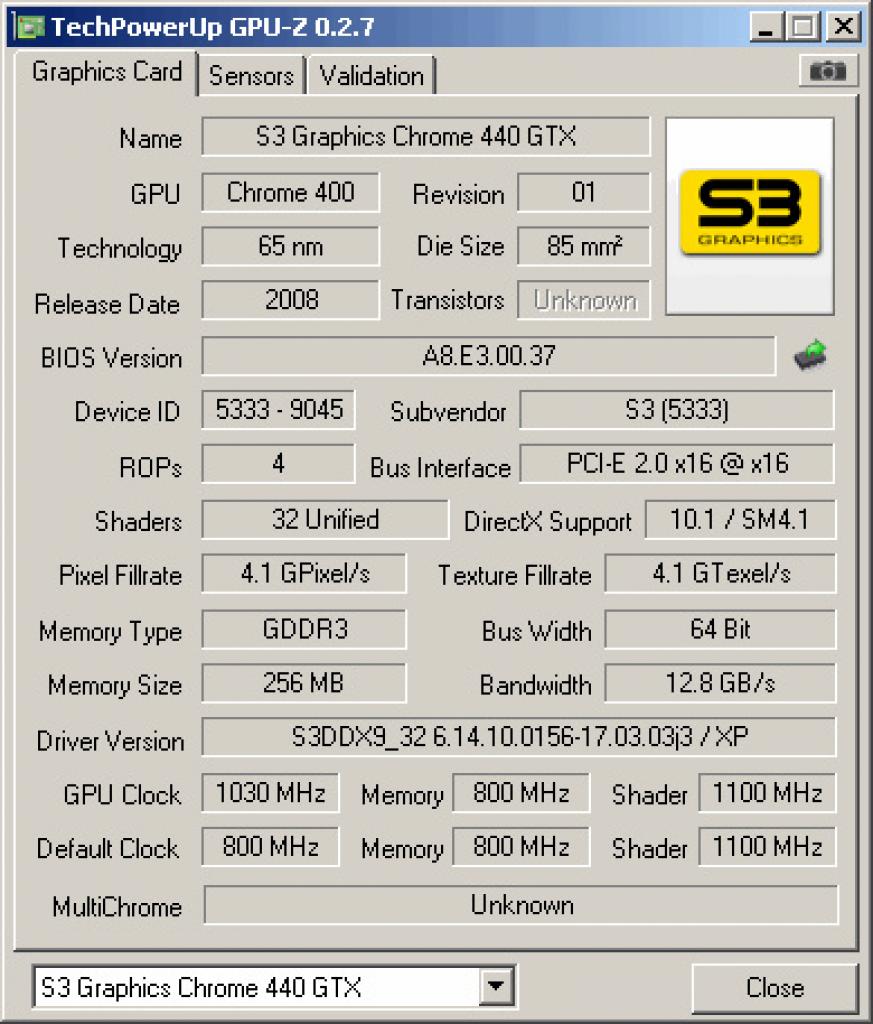
Task: Click the Default Clock label
Action: pyautogui.click(x=108, y=848)
